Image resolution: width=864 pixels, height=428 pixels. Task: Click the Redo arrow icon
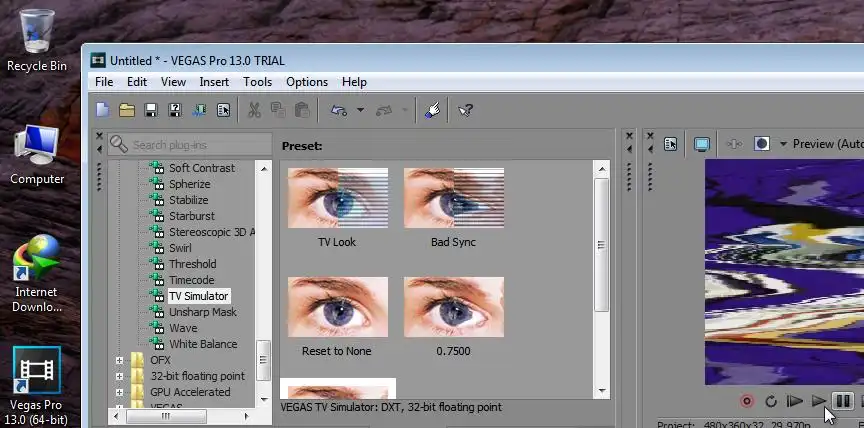tap(382, 111)
